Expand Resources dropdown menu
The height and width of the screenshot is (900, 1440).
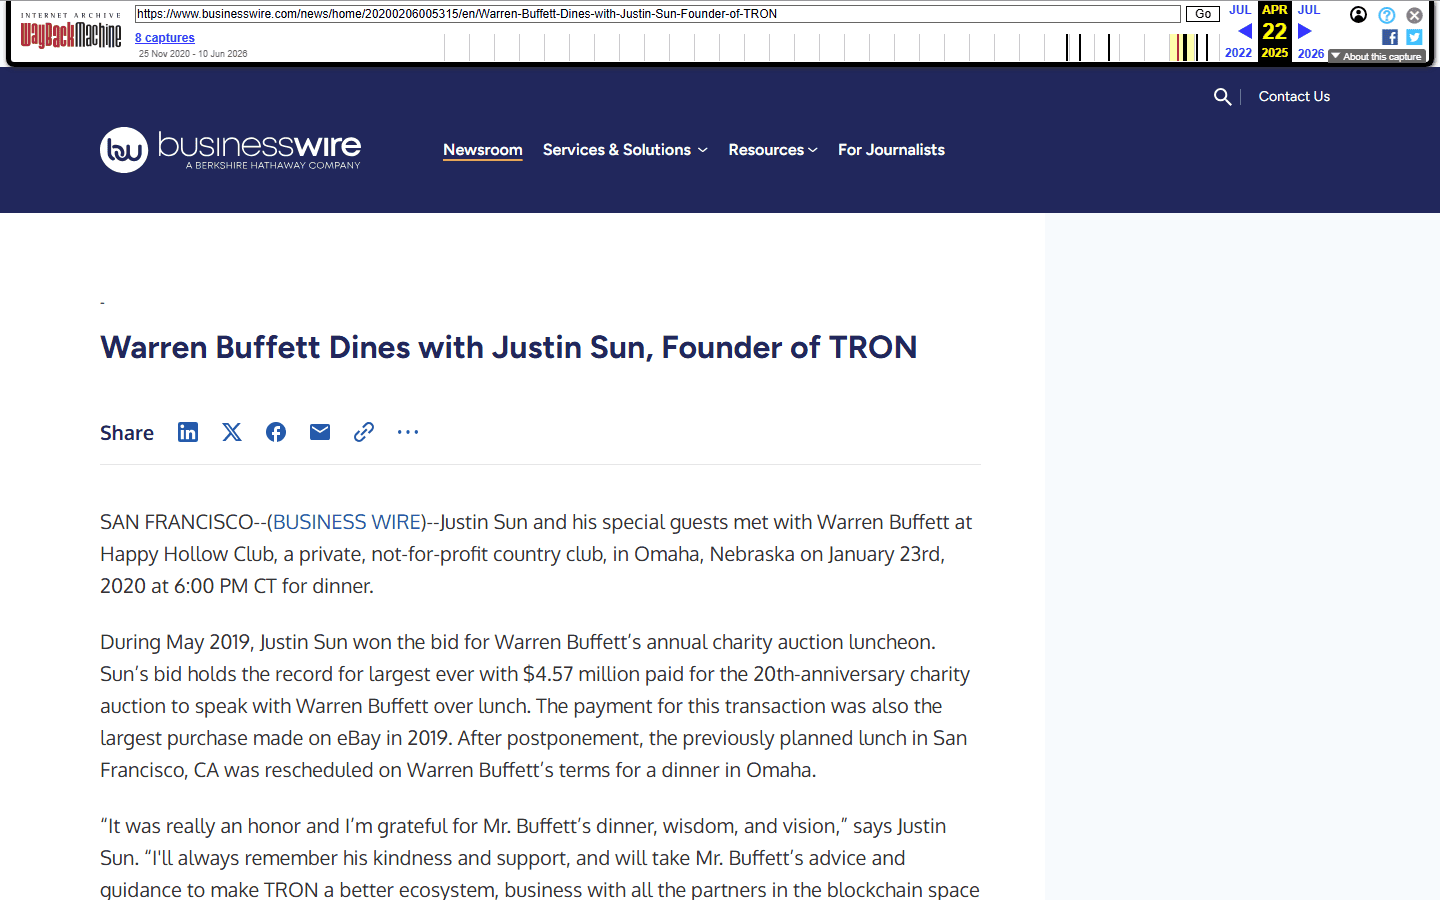[773, 150]
